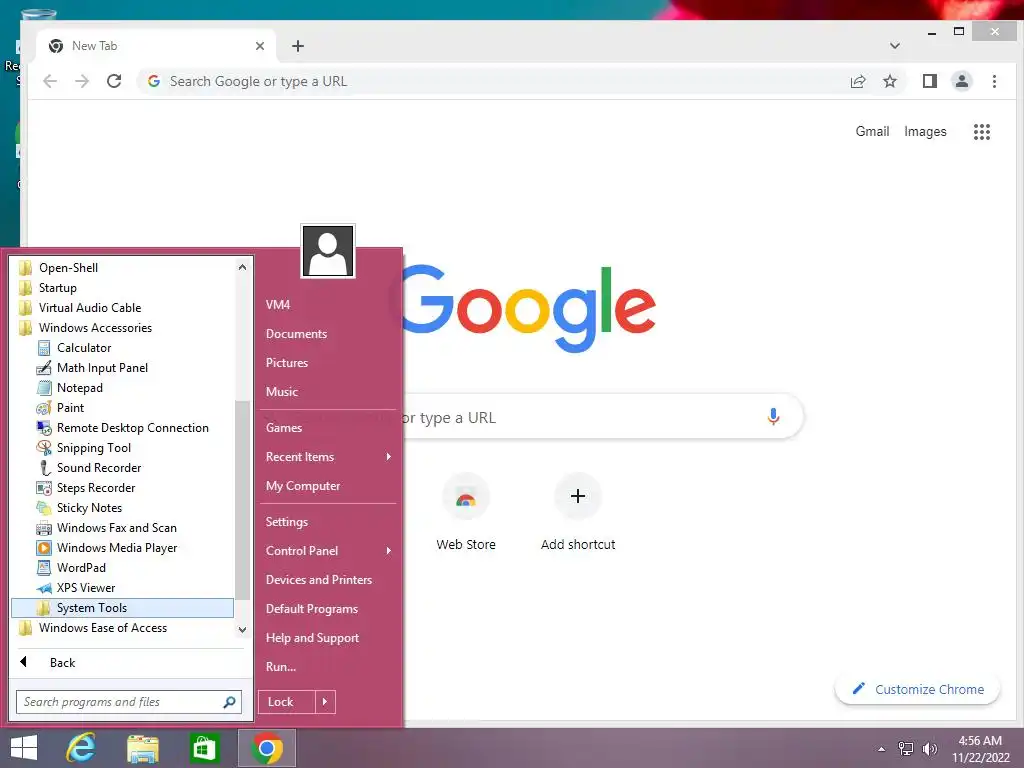Click the Lock button
1024x768 pixels.
point(287,702)
